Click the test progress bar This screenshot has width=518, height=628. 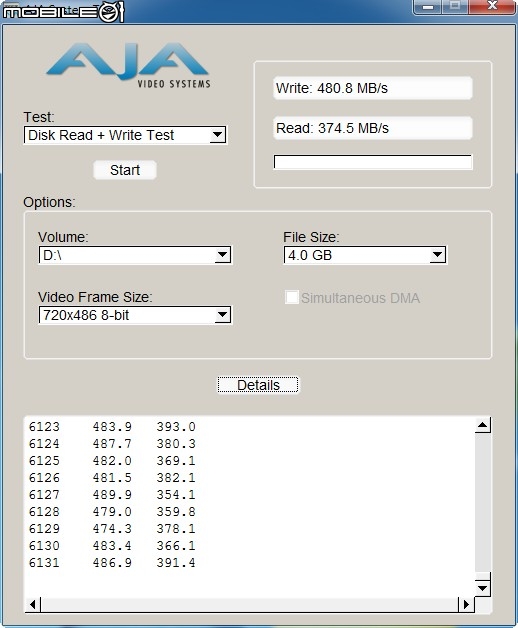(373, 162)
